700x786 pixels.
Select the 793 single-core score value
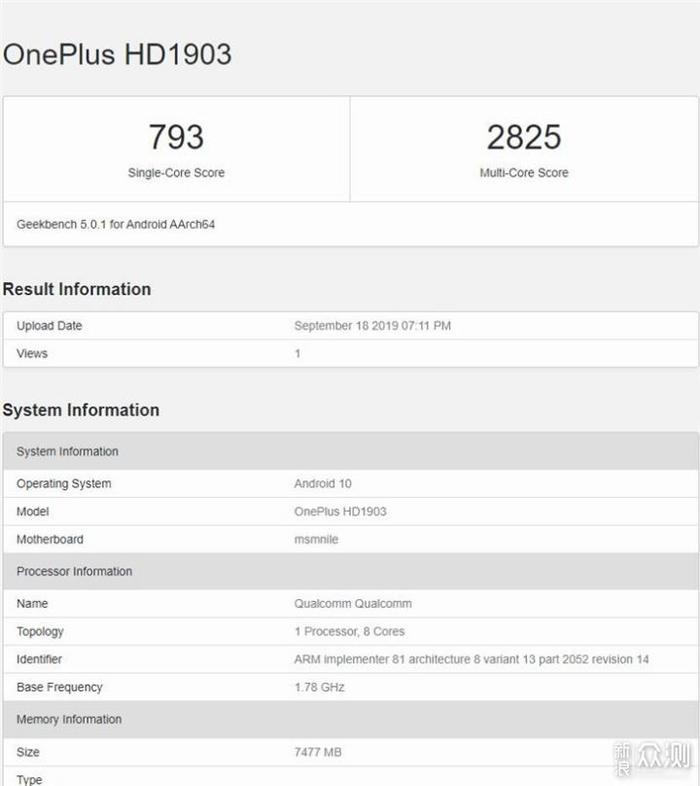point(176,137)
